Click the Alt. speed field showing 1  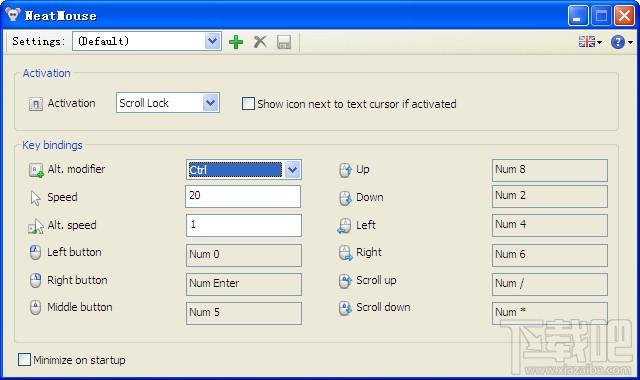point(244,225)
